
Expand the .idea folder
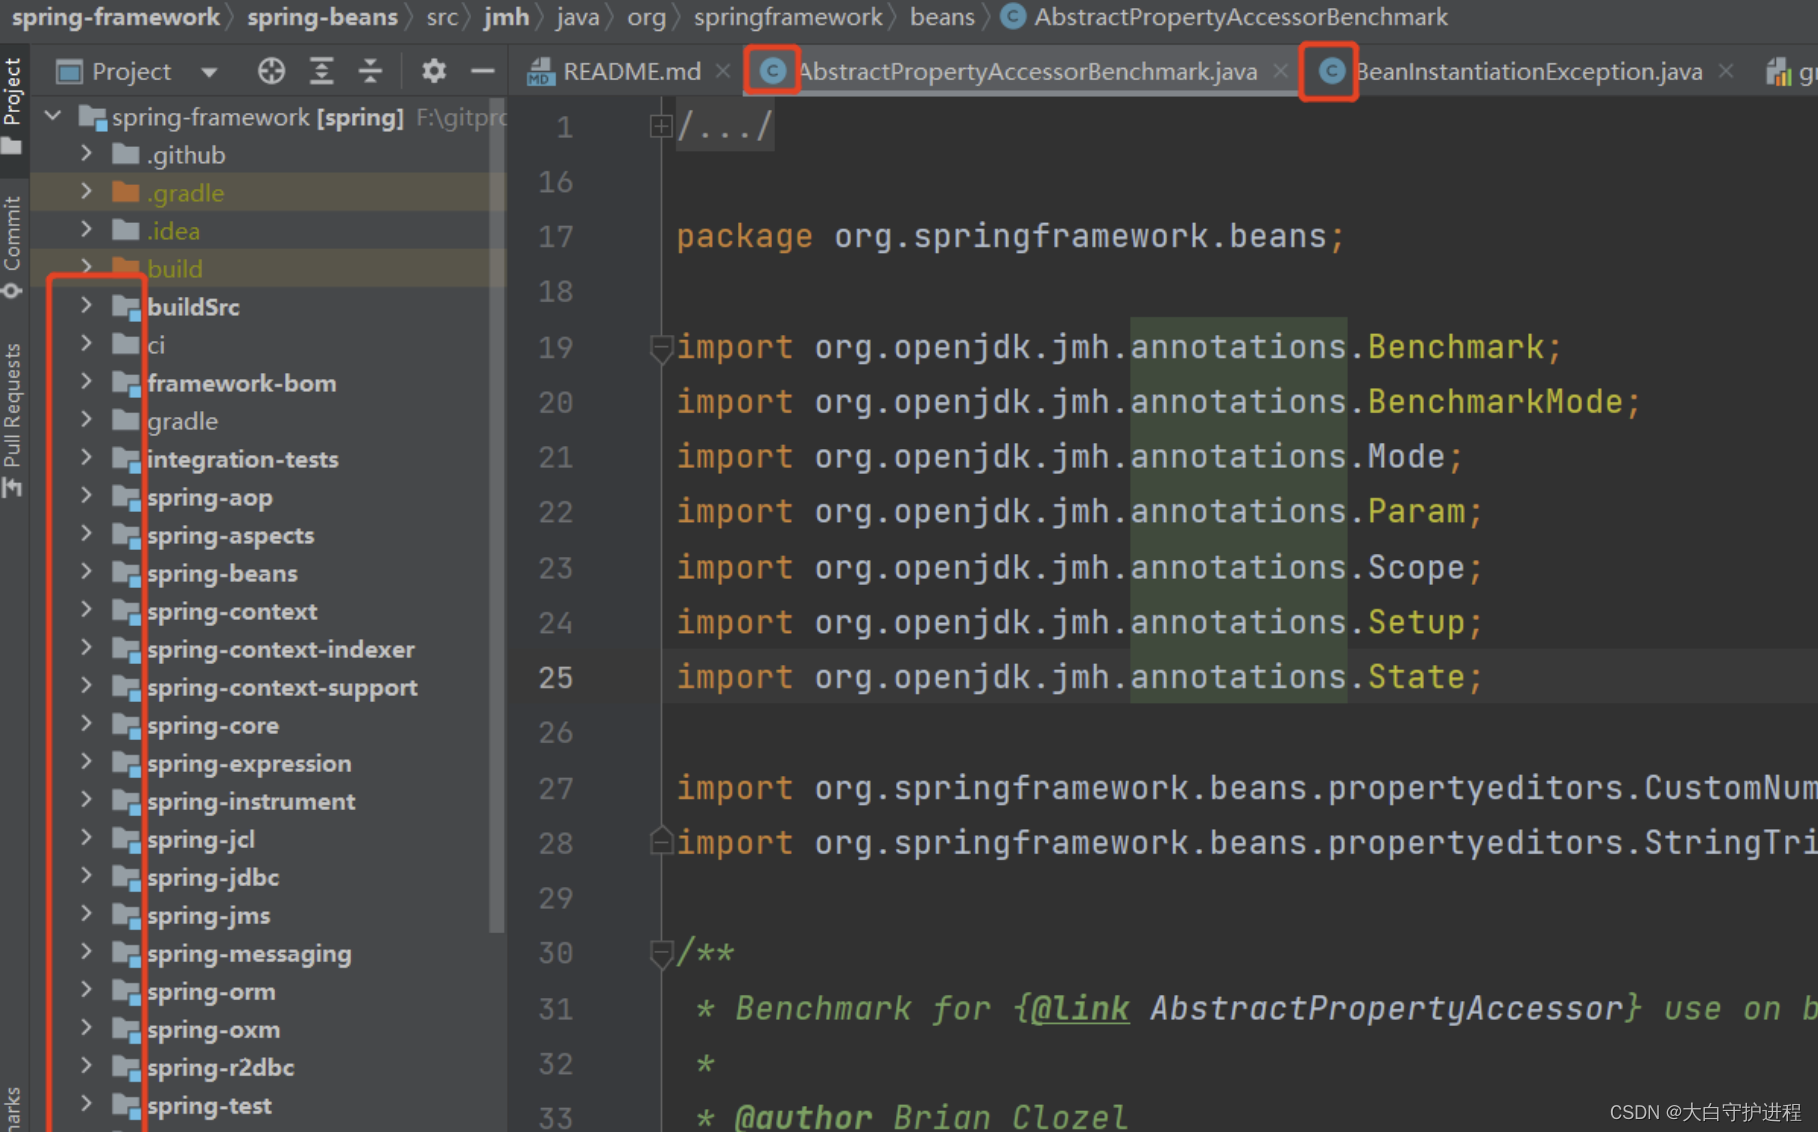86,230
